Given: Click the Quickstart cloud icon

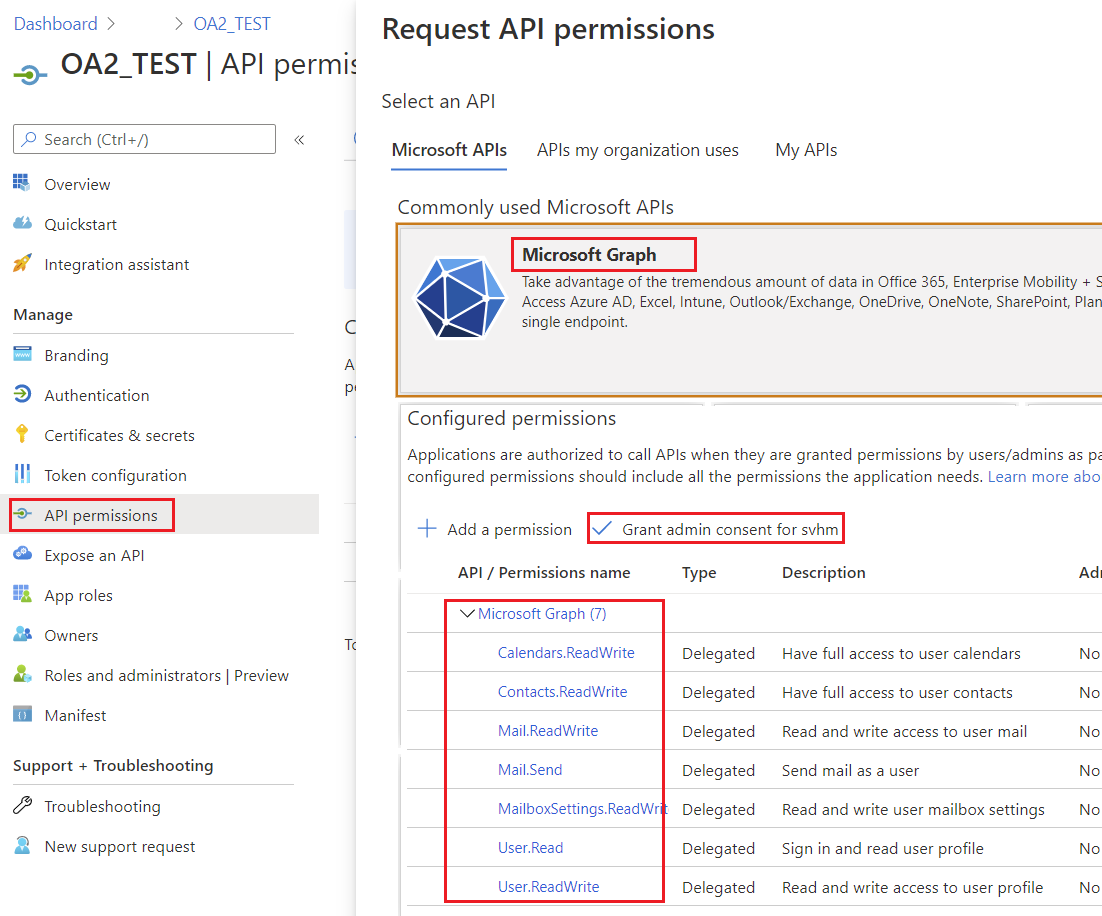Looking at the screenshot, I should [22, 224].
